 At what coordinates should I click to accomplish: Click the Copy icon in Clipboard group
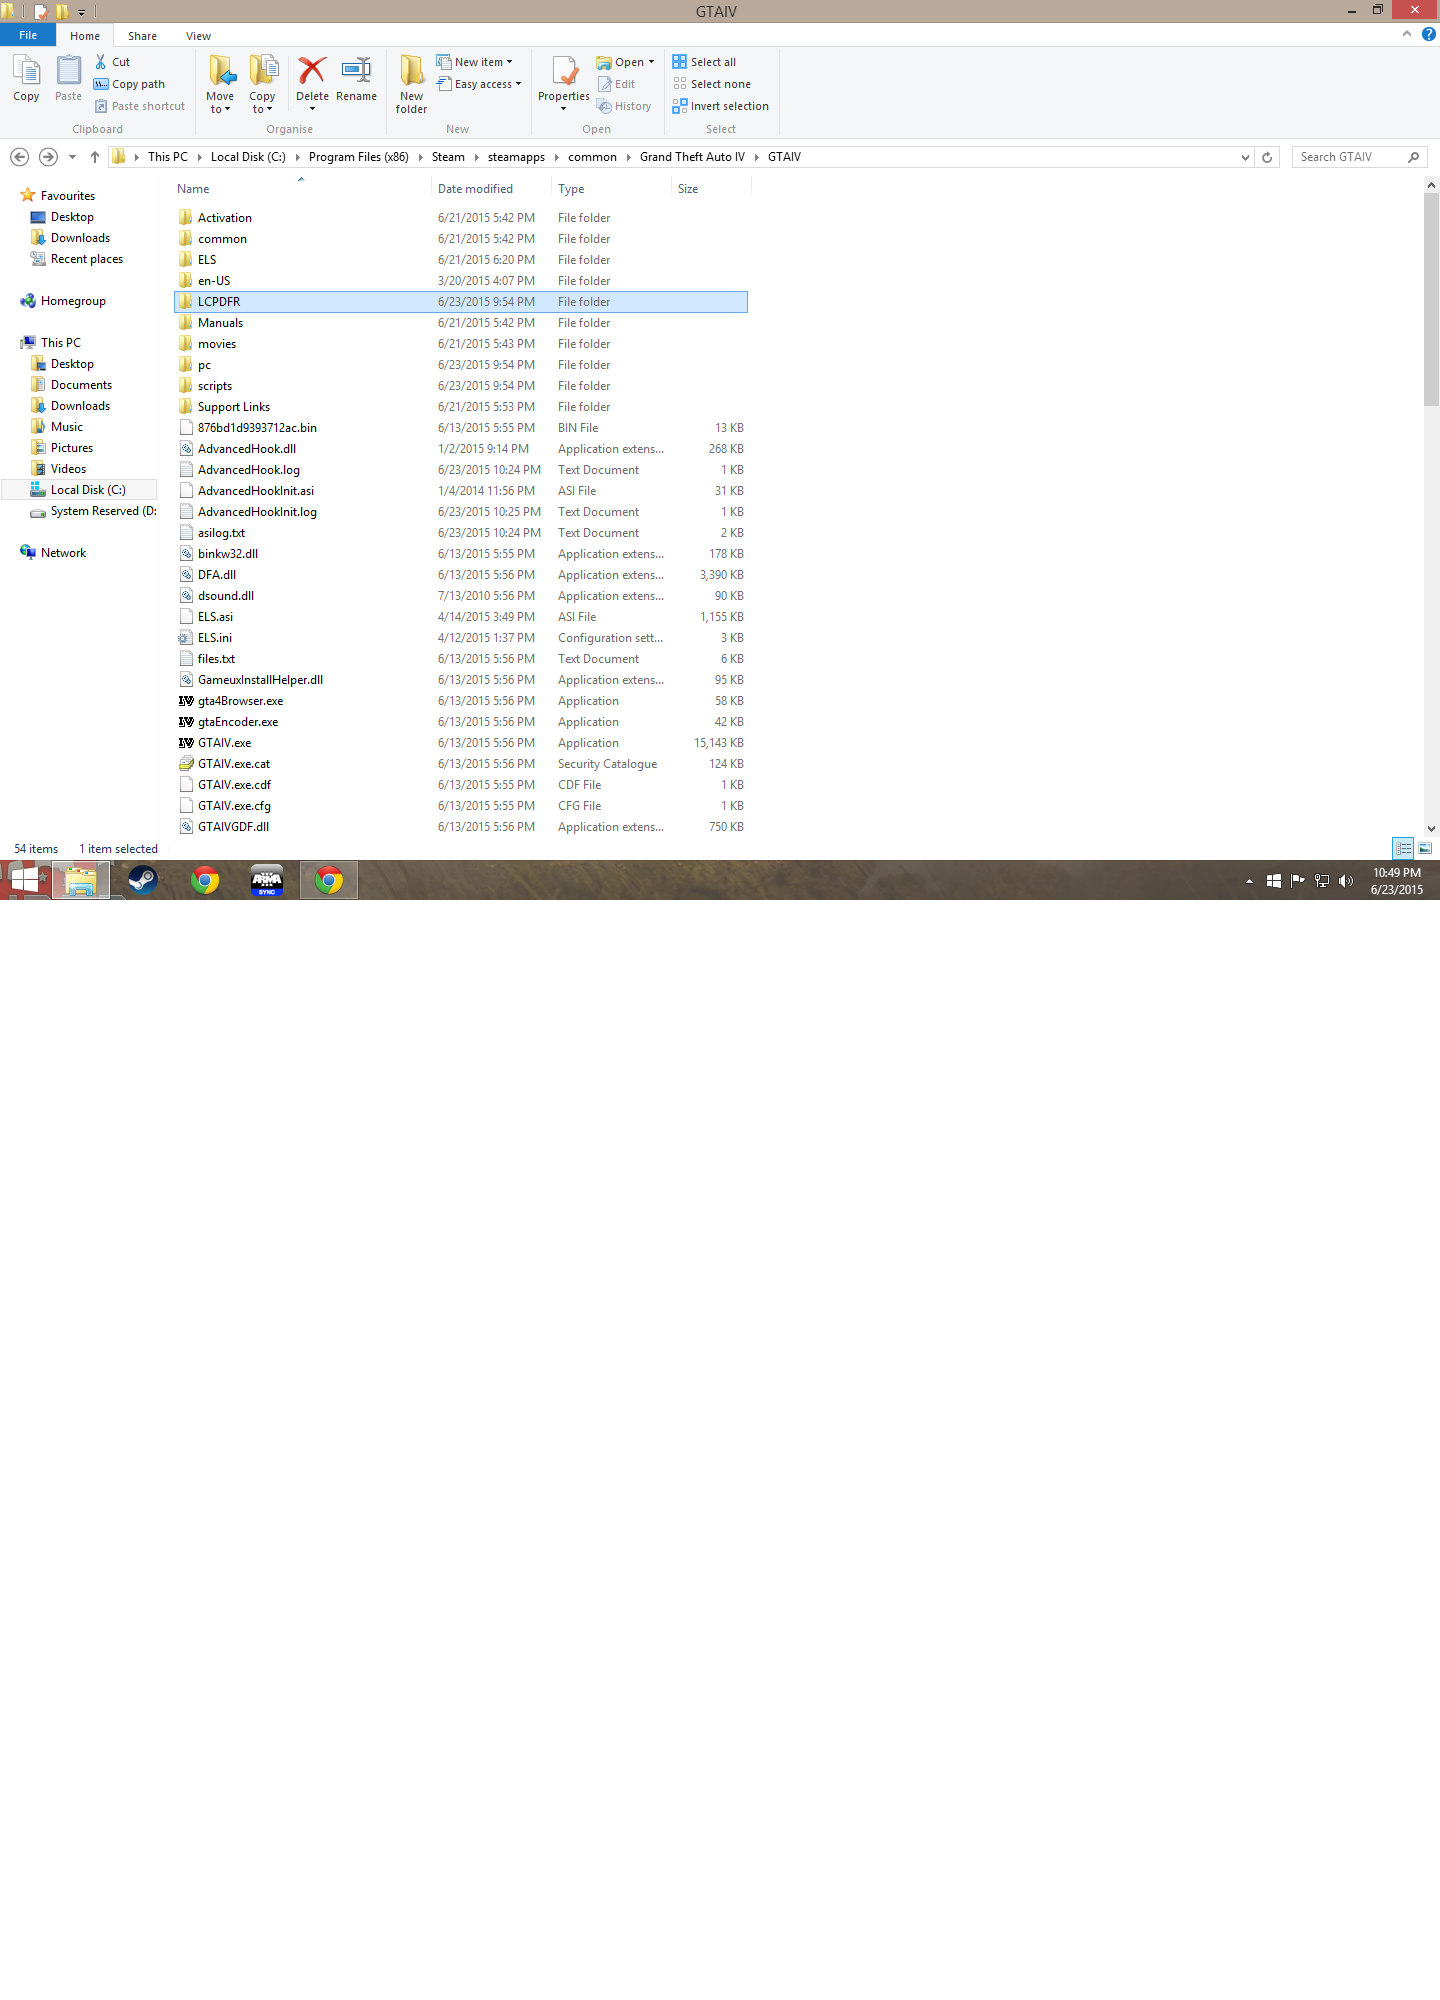(26, 78)
